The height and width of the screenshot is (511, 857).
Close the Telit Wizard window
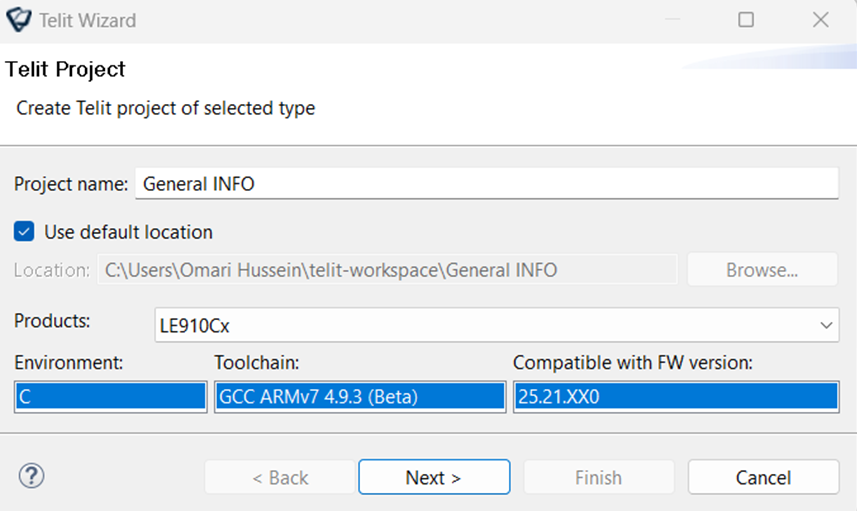click(x=820, y=20)
